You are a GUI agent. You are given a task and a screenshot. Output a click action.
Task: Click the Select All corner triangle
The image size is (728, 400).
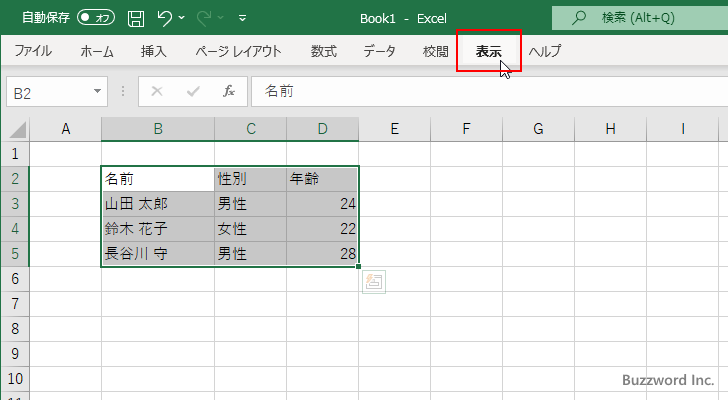[16, 129]
